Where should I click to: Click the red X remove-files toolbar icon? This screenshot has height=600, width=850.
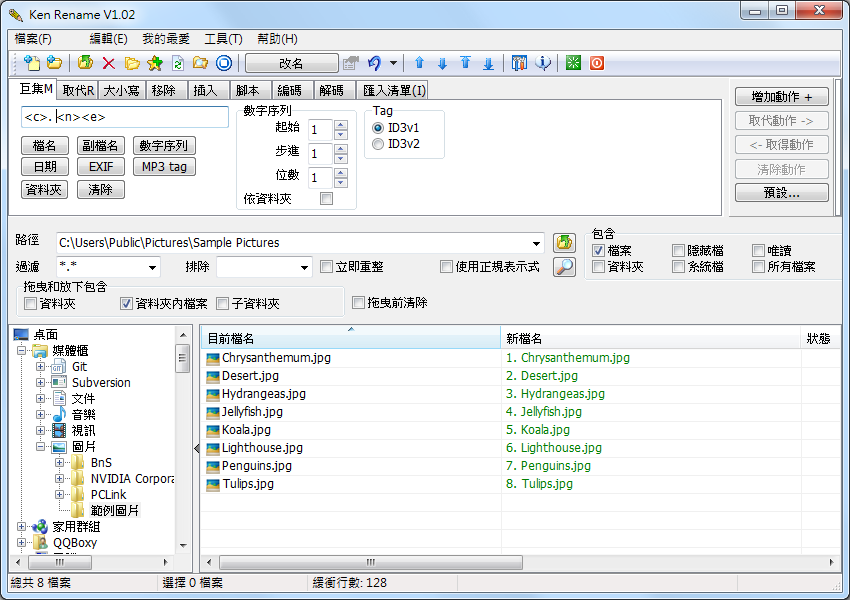point(107,62)
